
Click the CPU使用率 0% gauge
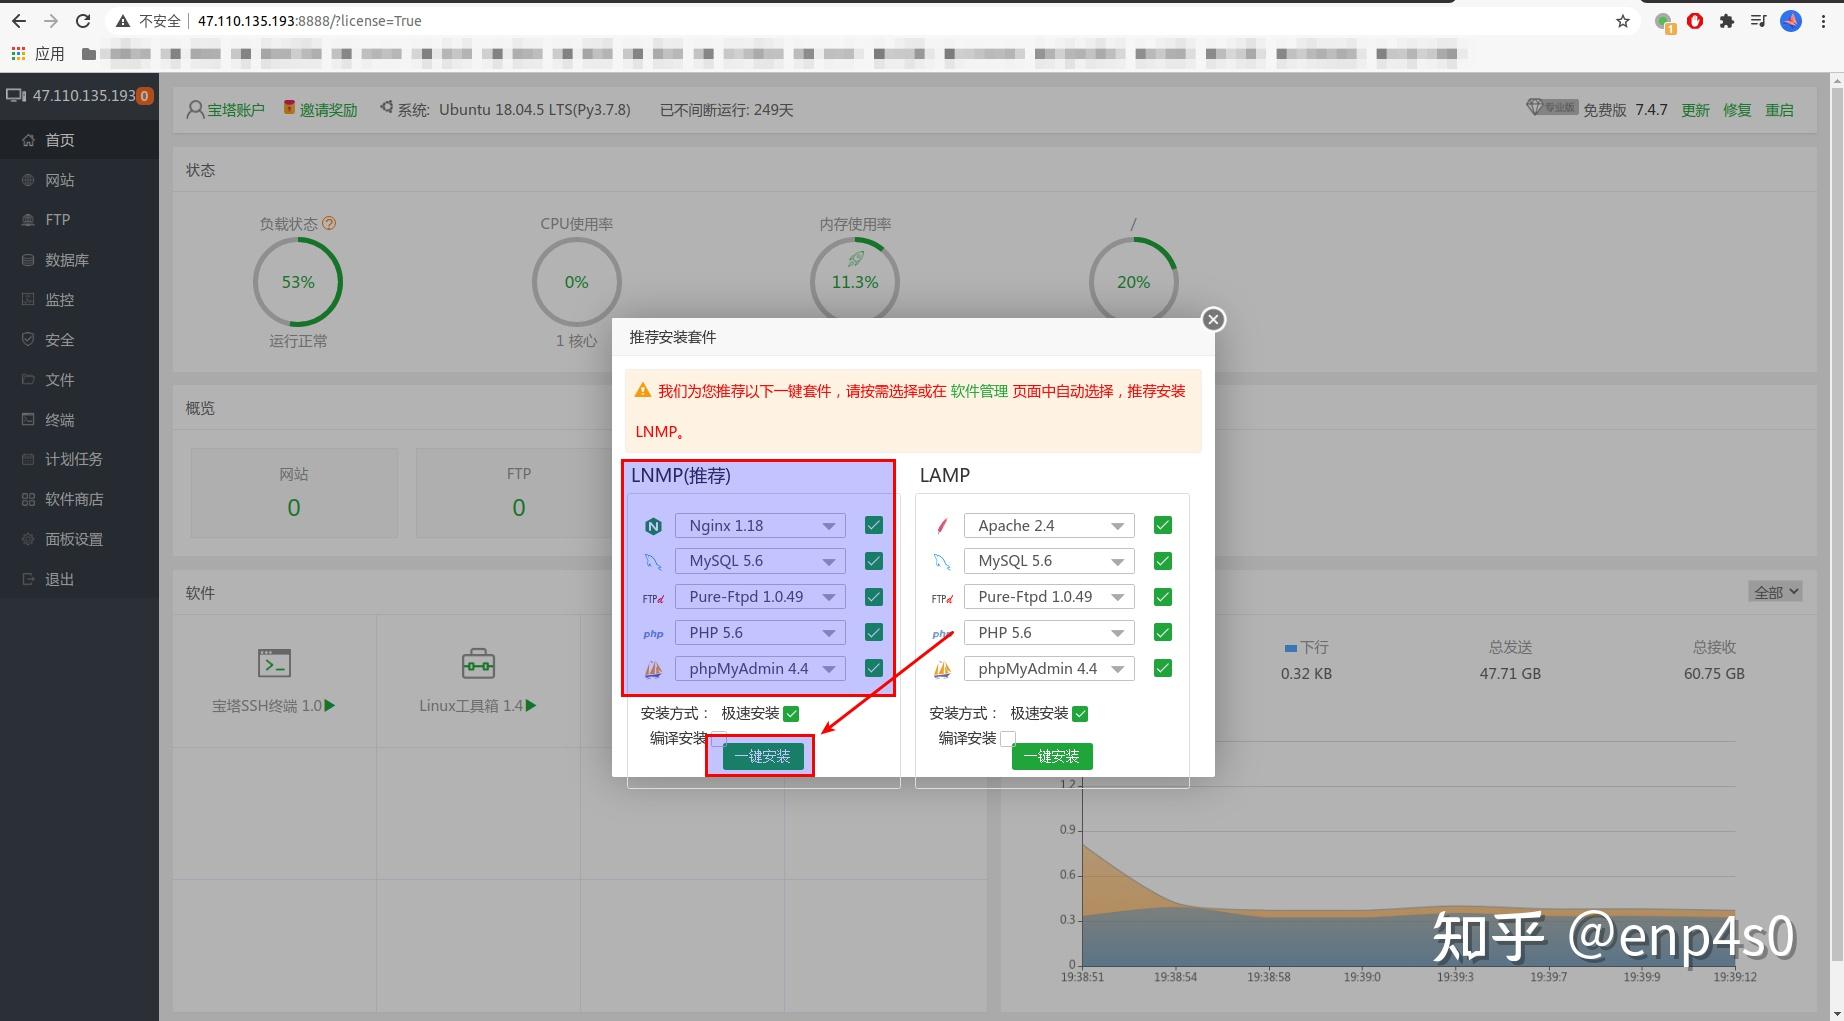pyautogui.click(x=577, y=282)
